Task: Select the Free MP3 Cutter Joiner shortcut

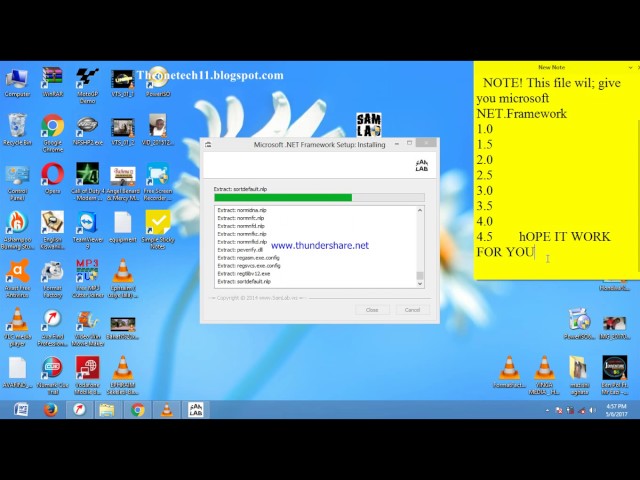Action: tap(88, 278)
